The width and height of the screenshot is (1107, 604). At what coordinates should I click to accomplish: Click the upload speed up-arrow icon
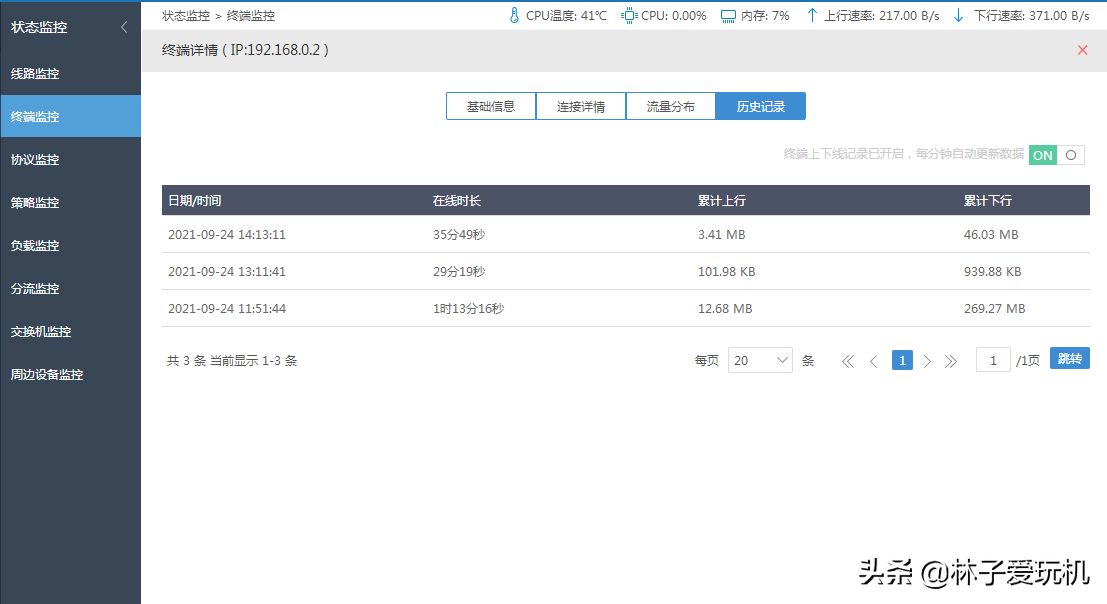coord(812,16)
